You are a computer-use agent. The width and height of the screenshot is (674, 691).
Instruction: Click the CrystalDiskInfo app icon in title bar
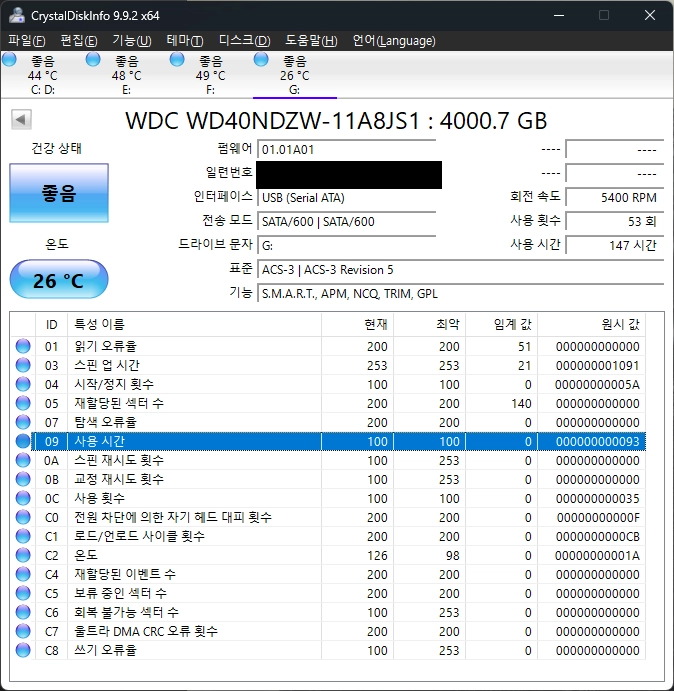point(17,15)
